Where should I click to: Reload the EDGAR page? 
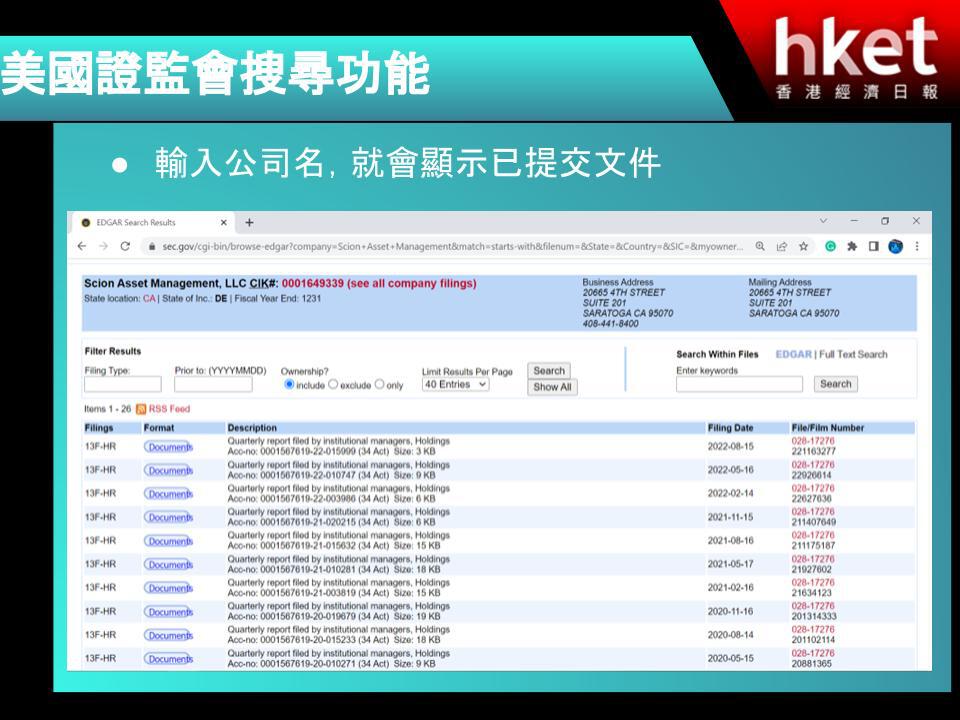pos(126,246)
